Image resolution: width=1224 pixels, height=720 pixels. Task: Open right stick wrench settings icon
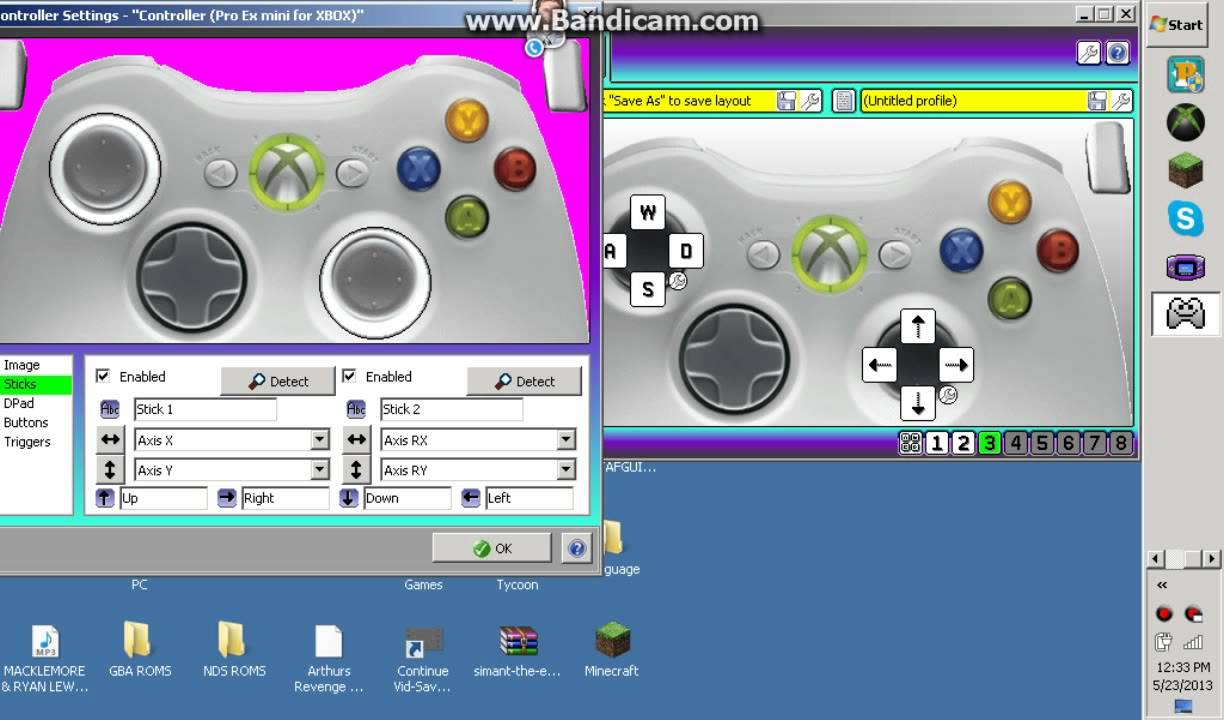tap(948, 395)
